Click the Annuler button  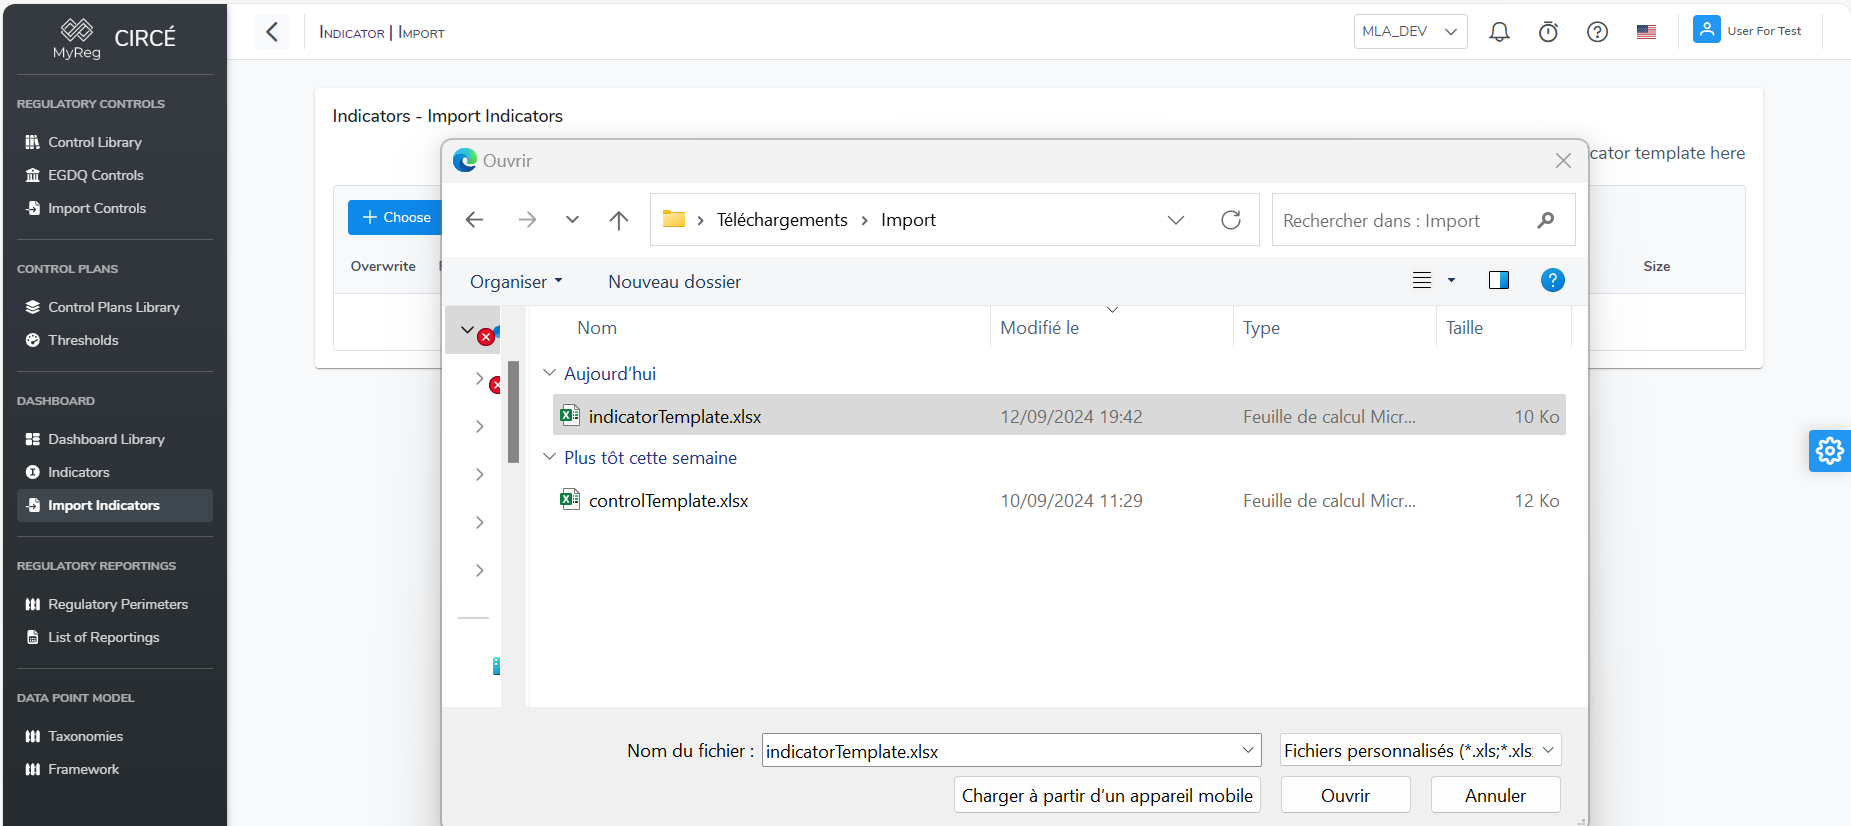(1496, 795)
